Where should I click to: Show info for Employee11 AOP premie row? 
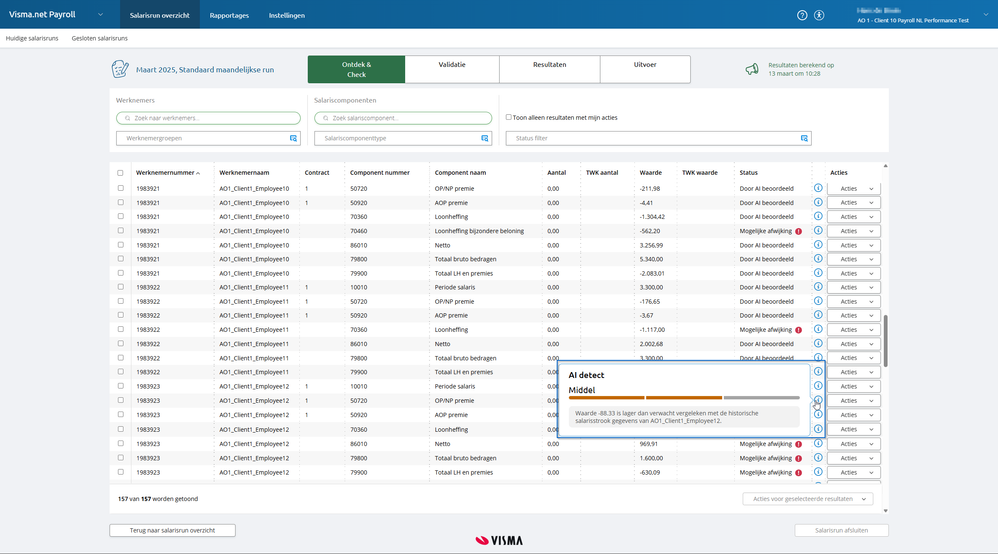point(818,315)
